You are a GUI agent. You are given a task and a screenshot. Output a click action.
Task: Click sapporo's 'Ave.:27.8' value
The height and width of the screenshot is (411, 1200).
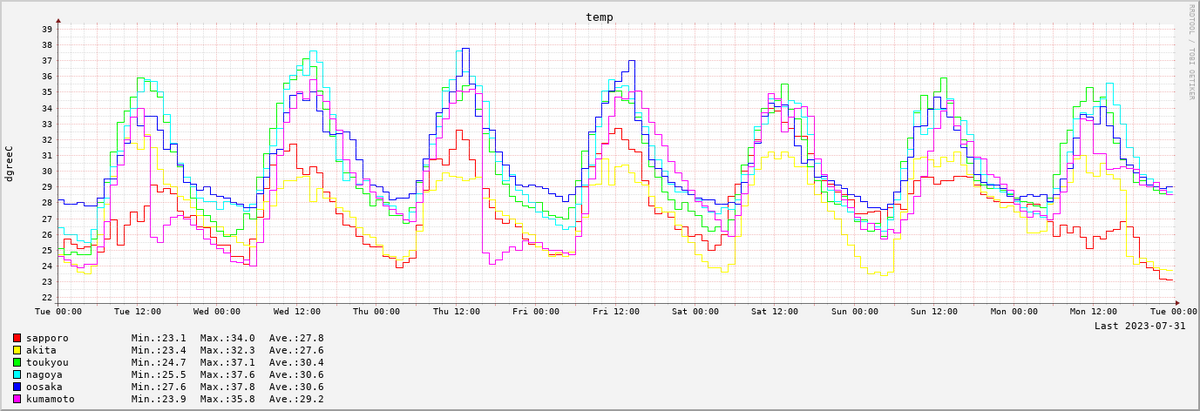[296, 338]
